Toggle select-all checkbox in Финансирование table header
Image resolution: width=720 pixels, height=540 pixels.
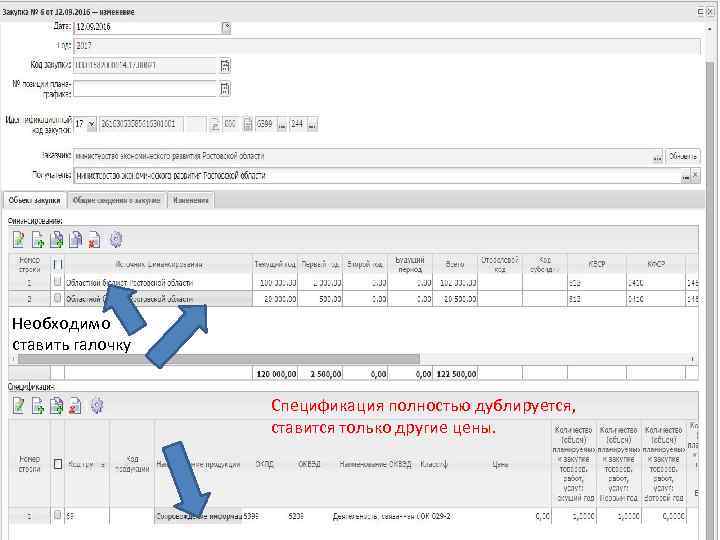click(58, 264)
